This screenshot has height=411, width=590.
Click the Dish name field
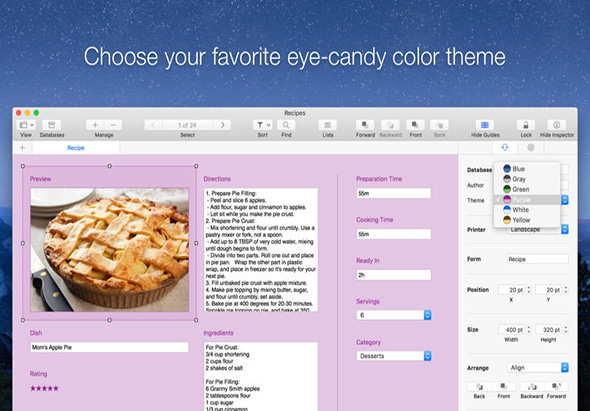(x=109, y=347)
